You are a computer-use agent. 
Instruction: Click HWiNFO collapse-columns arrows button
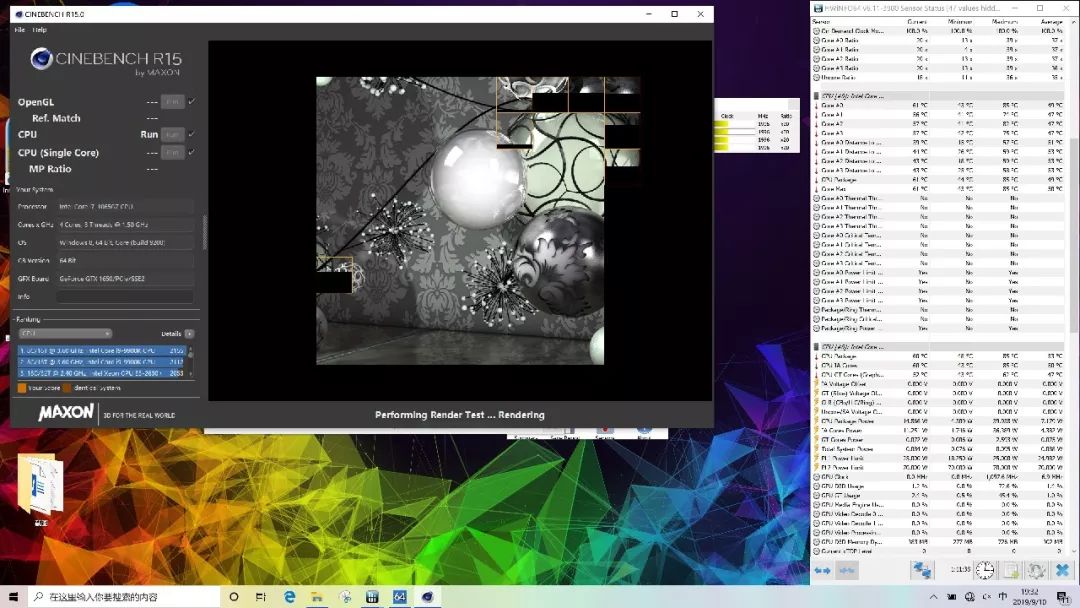tap(847, 570)
